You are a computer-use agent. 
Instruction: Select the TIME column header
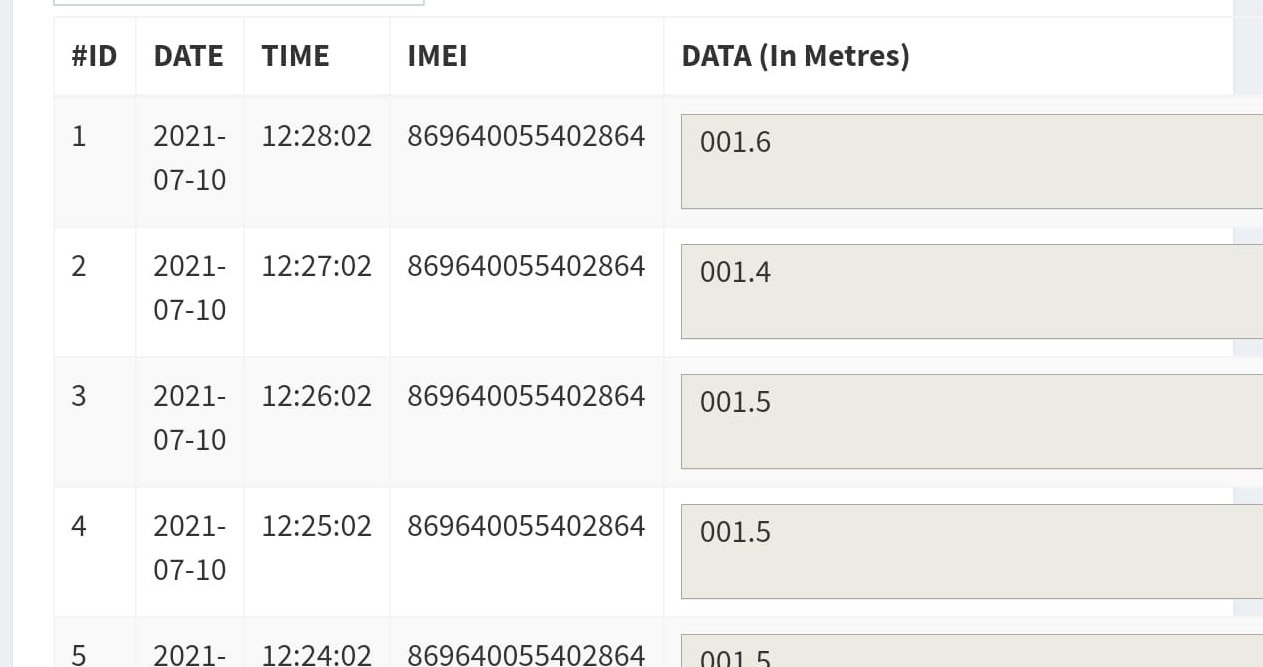click(x=295, y=56)
